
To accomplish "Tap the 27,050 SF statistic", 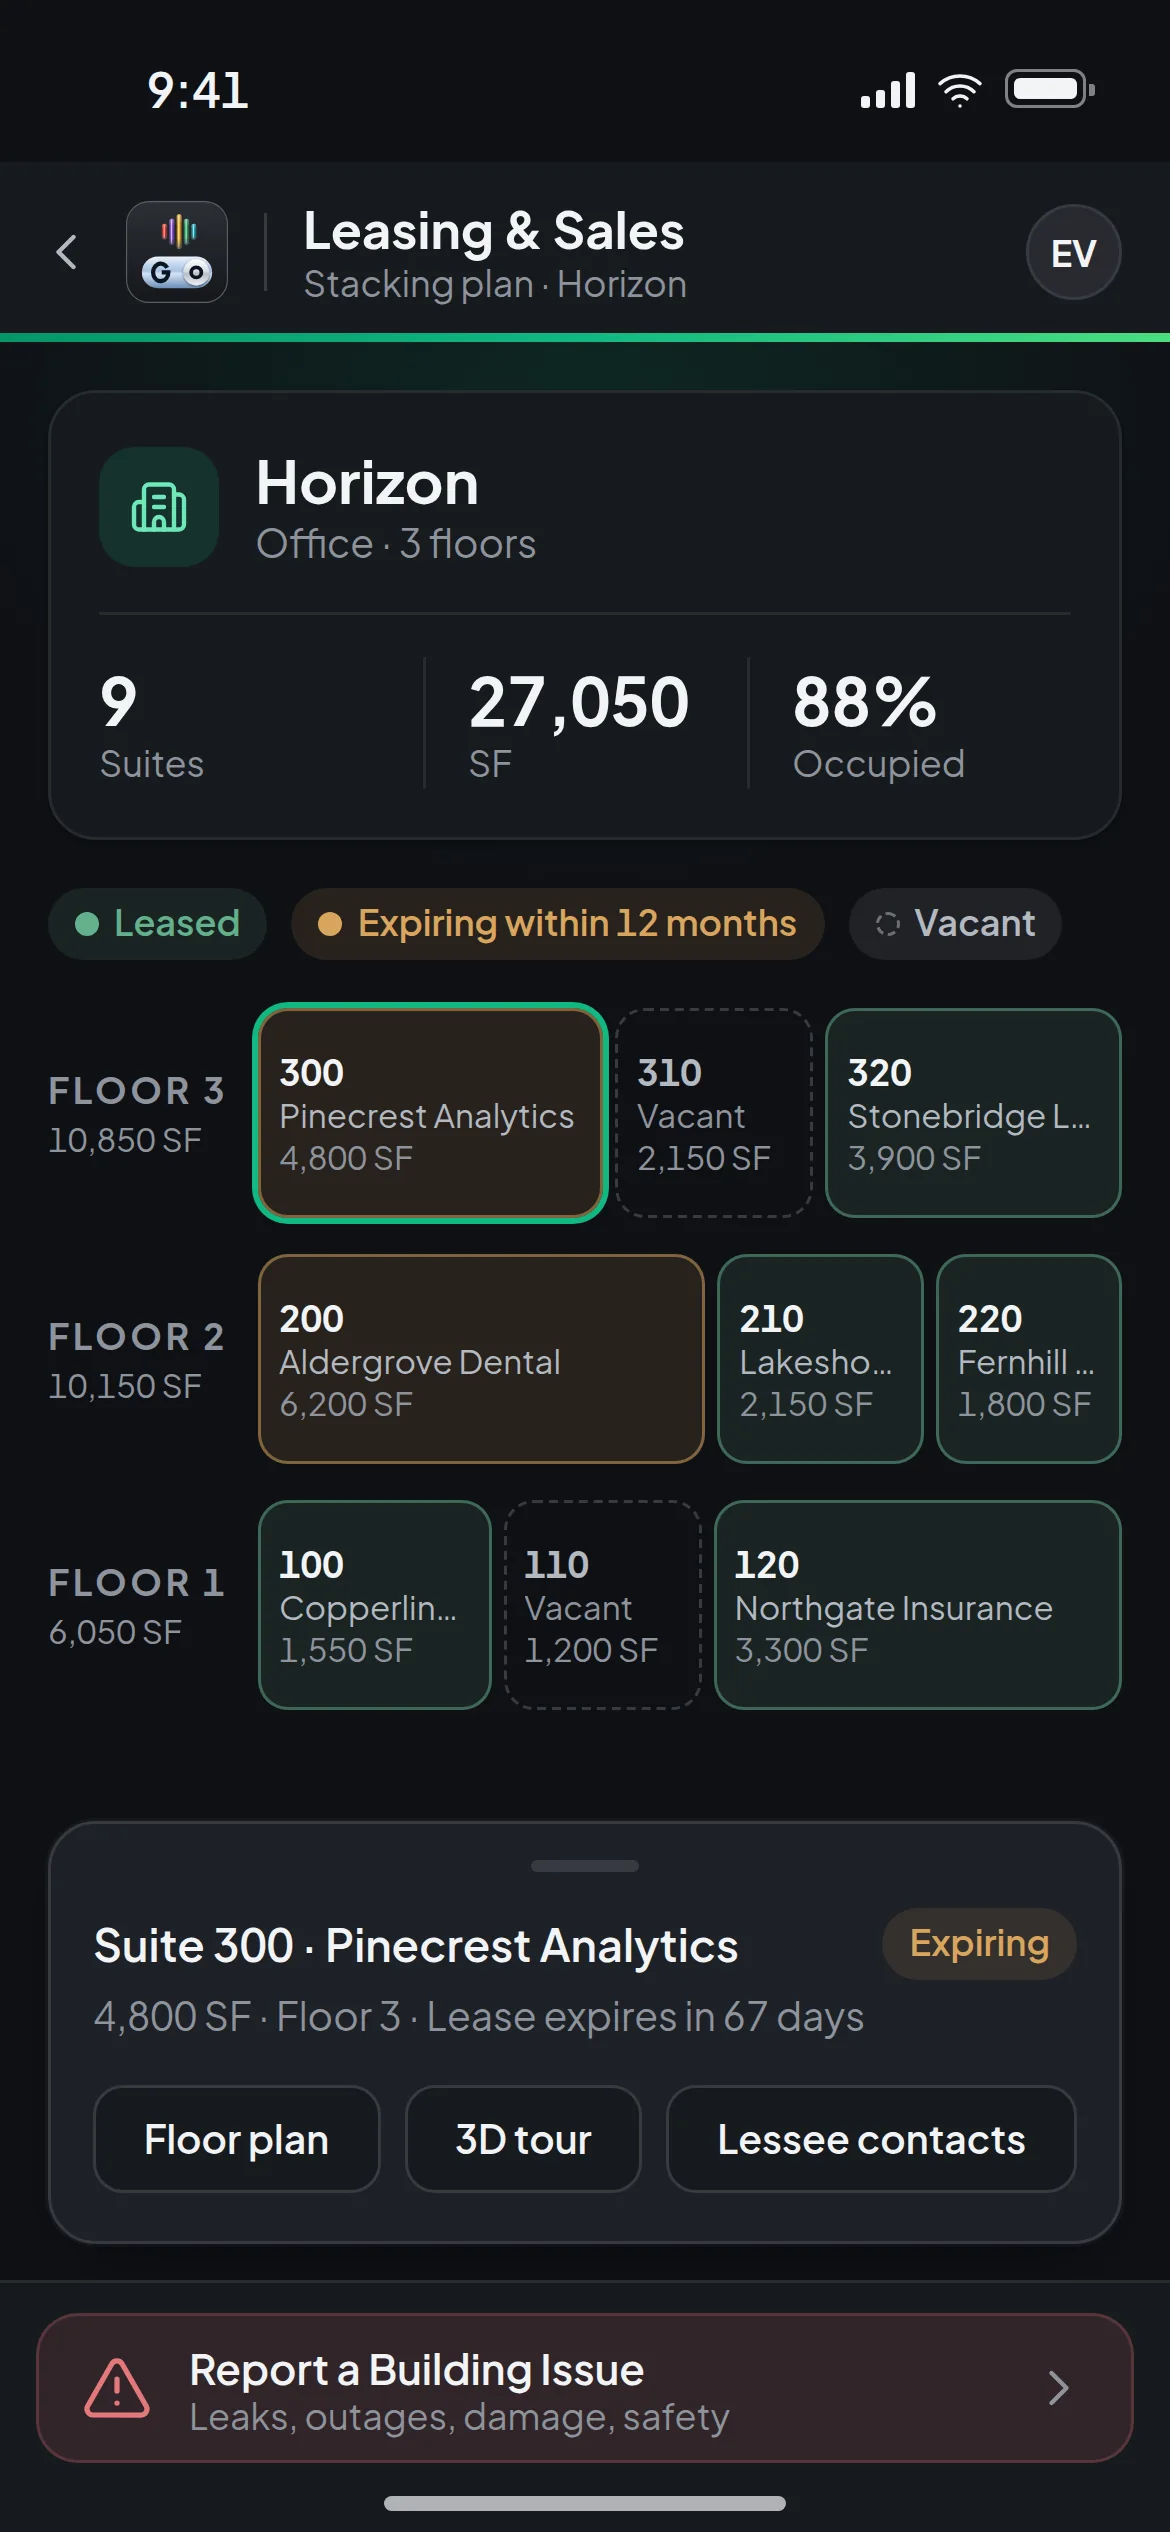I will (579, 726).
